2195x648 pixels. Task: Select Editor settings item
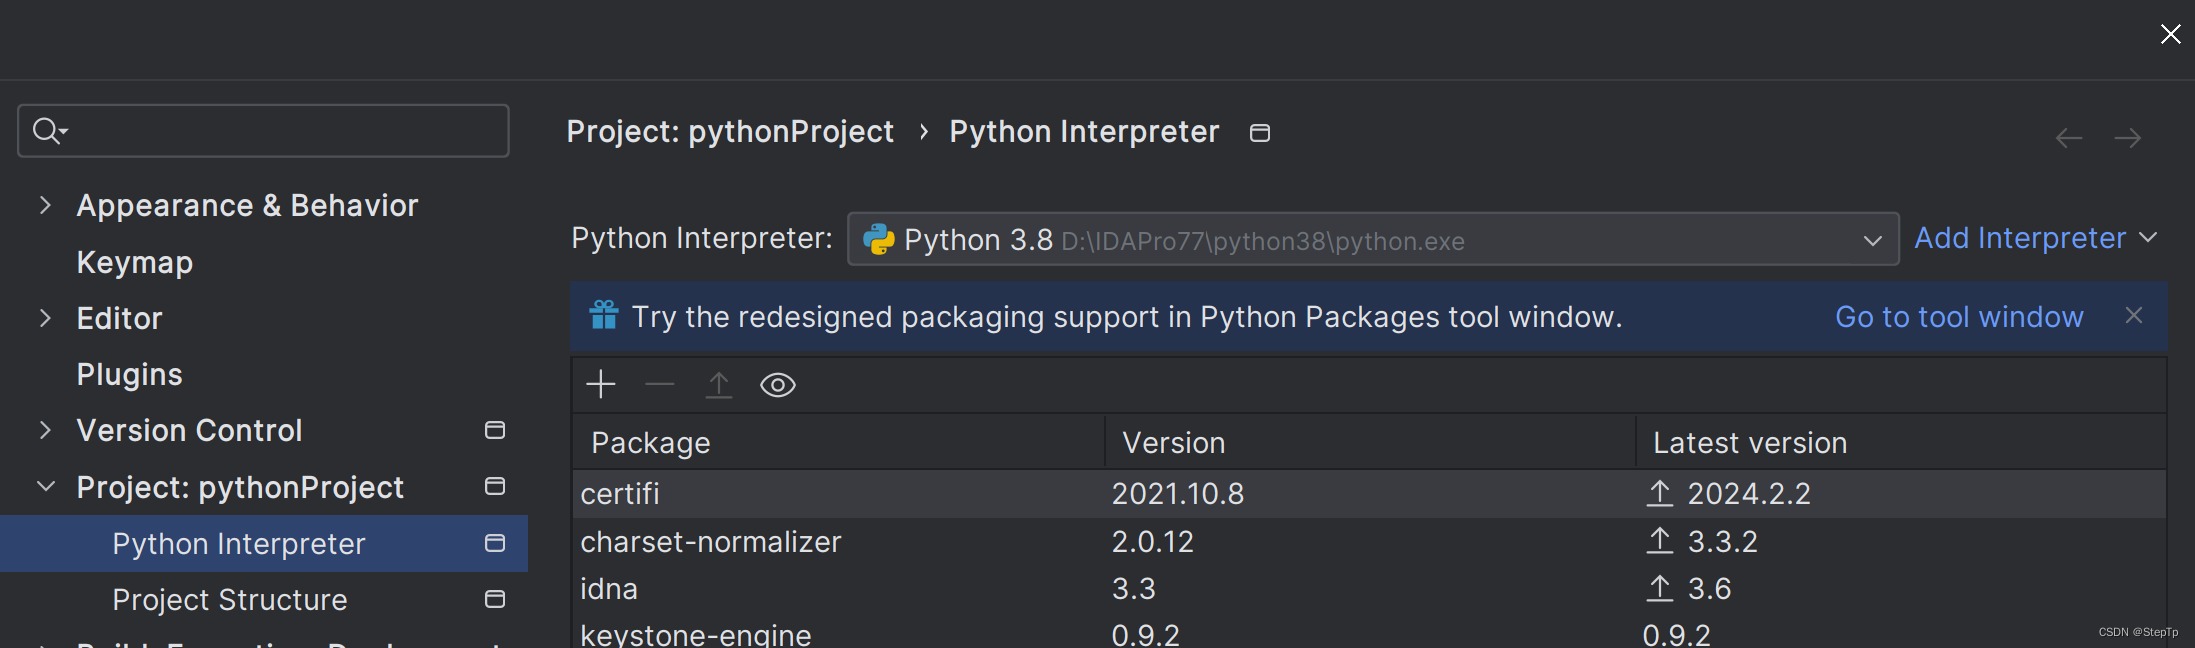click(x=119, y=318)
